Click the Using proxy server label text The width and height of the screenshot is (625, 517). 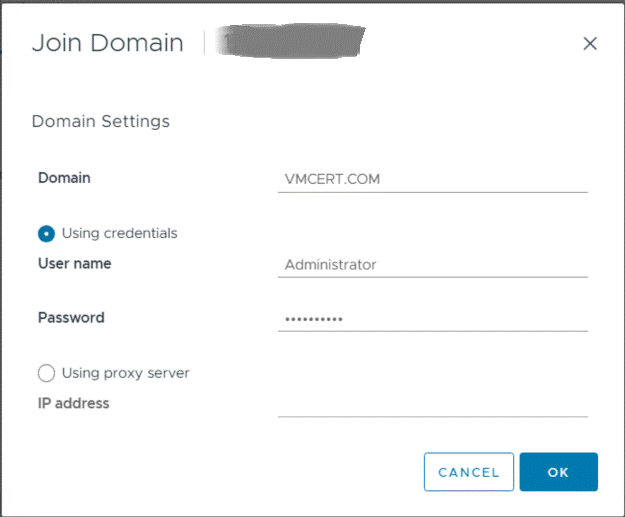click(126, 373)
